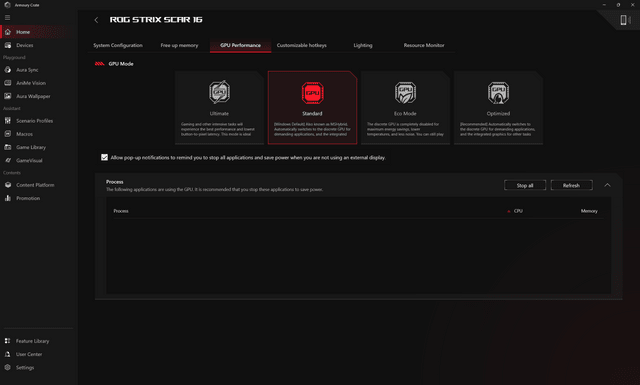Switch to the Customizable hotkeys tab
This screenshot has width=640, height=385.
point(302,45)
